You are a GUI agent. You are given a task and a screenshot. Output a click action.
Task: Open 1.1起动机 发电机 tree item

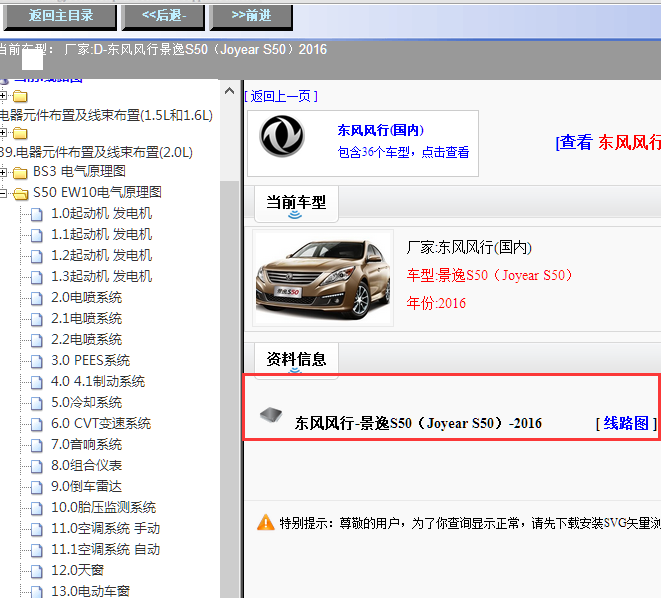tap(102, 234)
